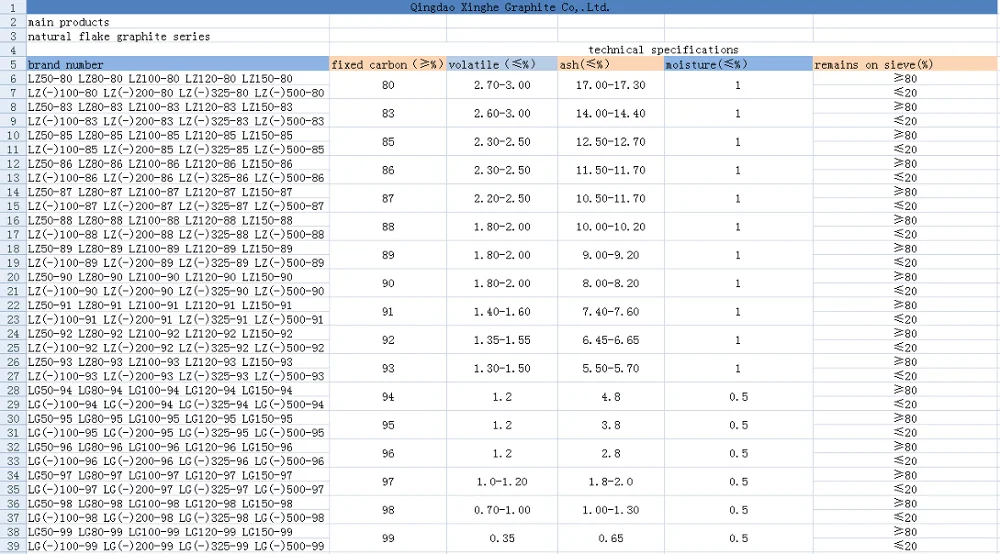The width and height of the screenshot is (1000, 554).
Task: Click ash value '14.00-14.40'
Action: [x=611, y=113]
